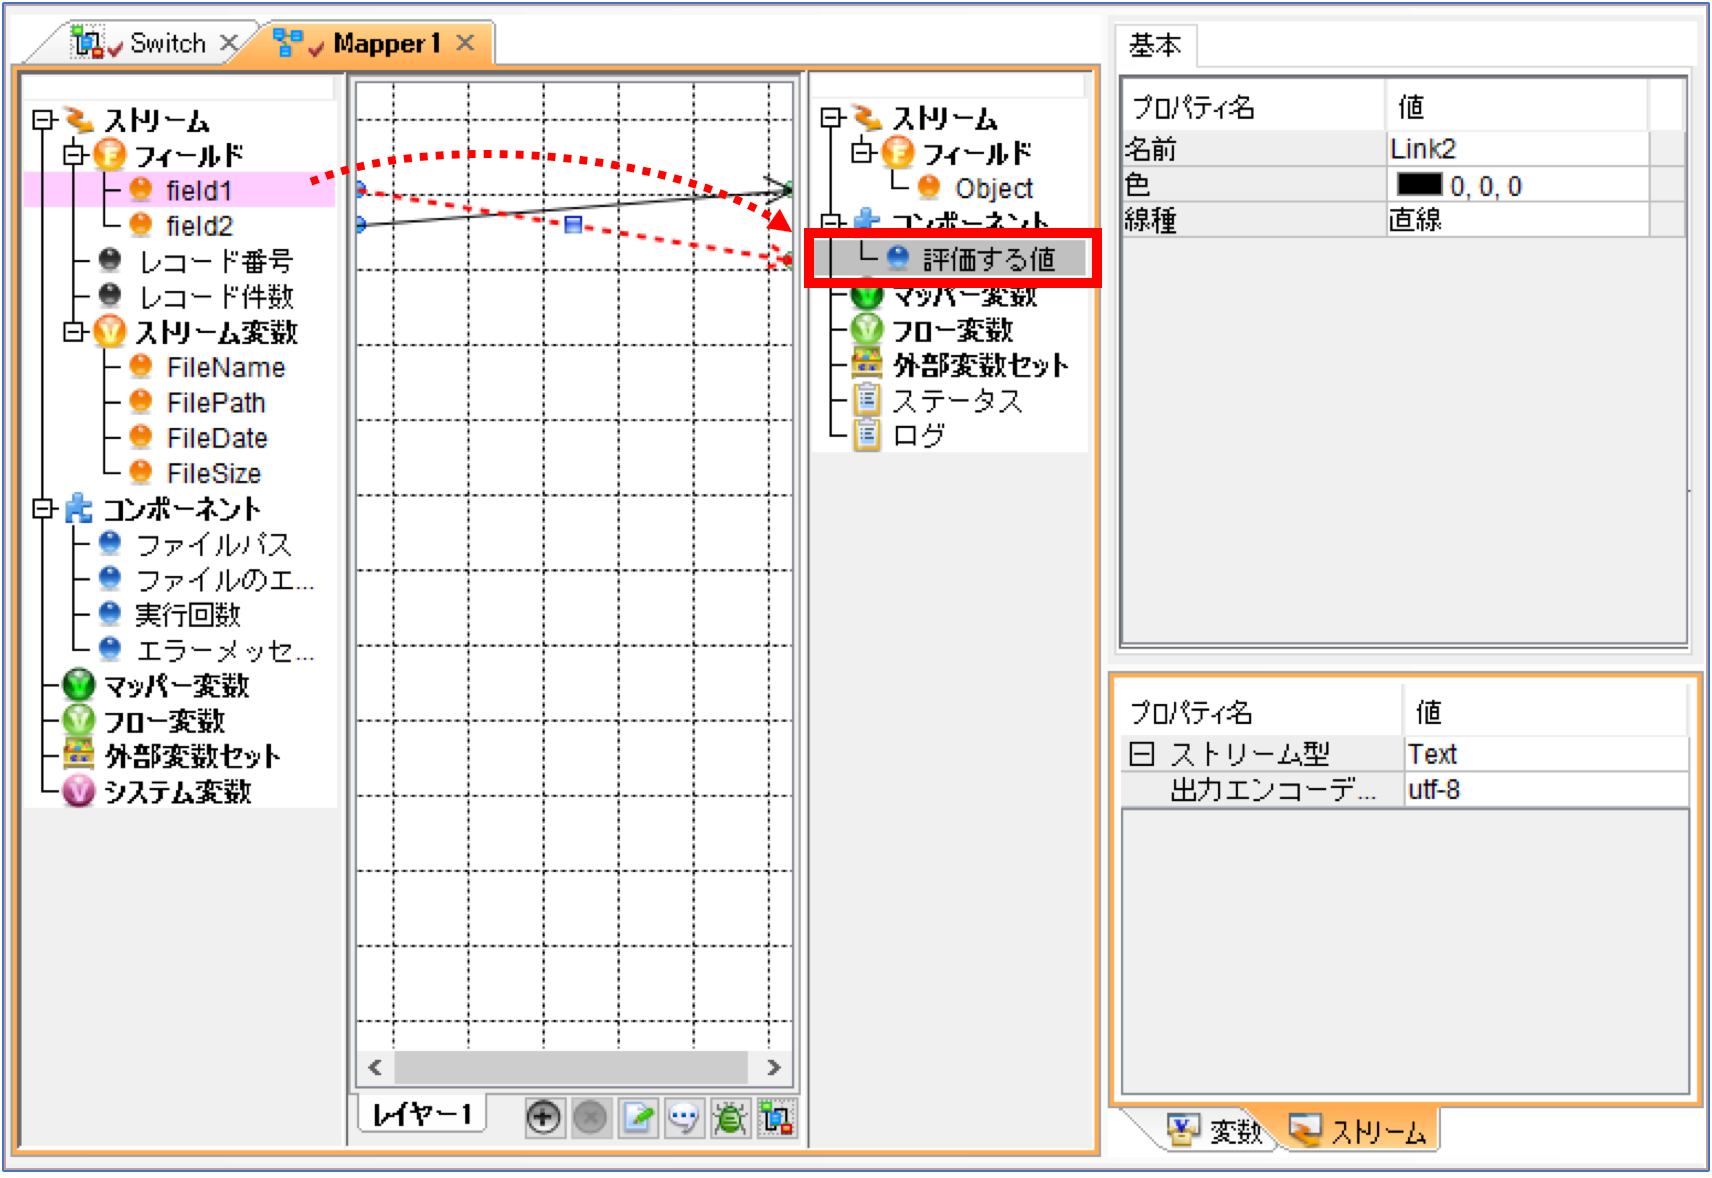Click the right arrow of the horizontal scrollbar
The width and height of the screenshot is (1712, 1178).
pos(773,1067)
